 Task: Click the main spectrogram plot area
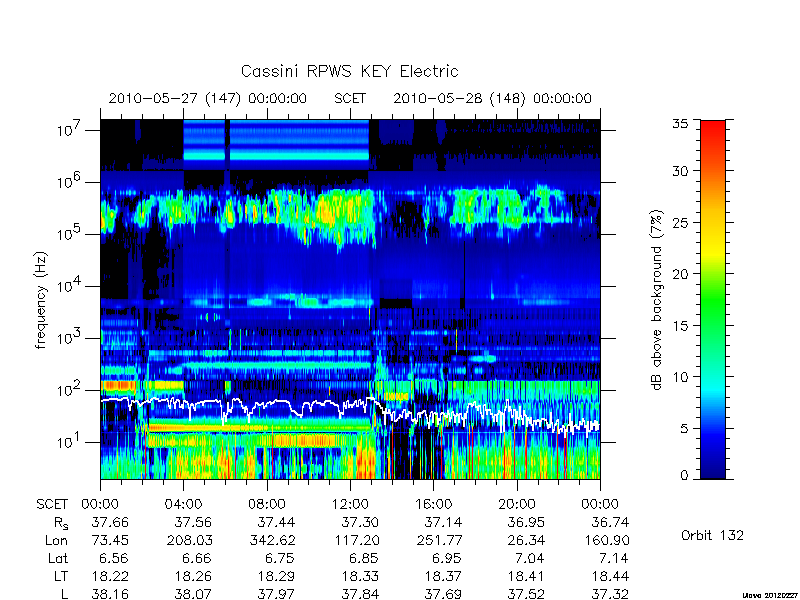click(x=350, y=299)
